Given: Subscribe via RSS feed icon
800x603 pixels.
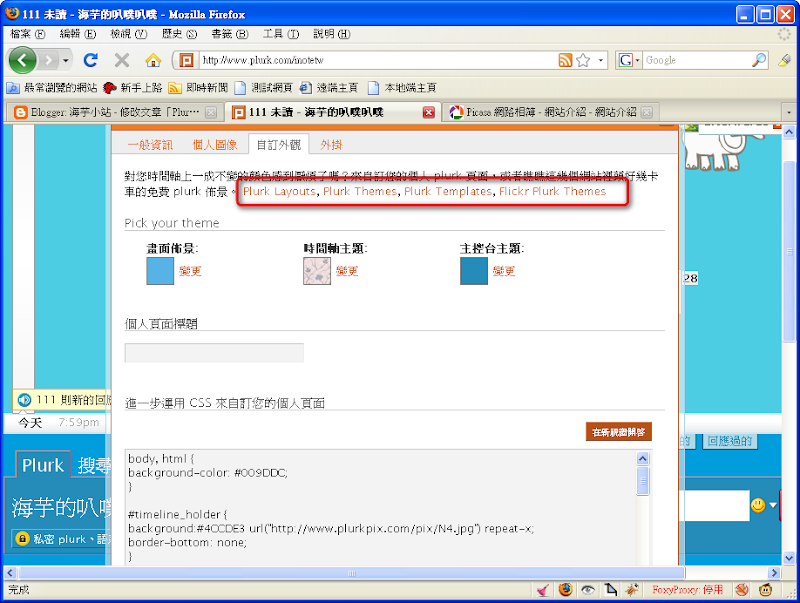Looking at the screenshot, I should coord(565,60).
